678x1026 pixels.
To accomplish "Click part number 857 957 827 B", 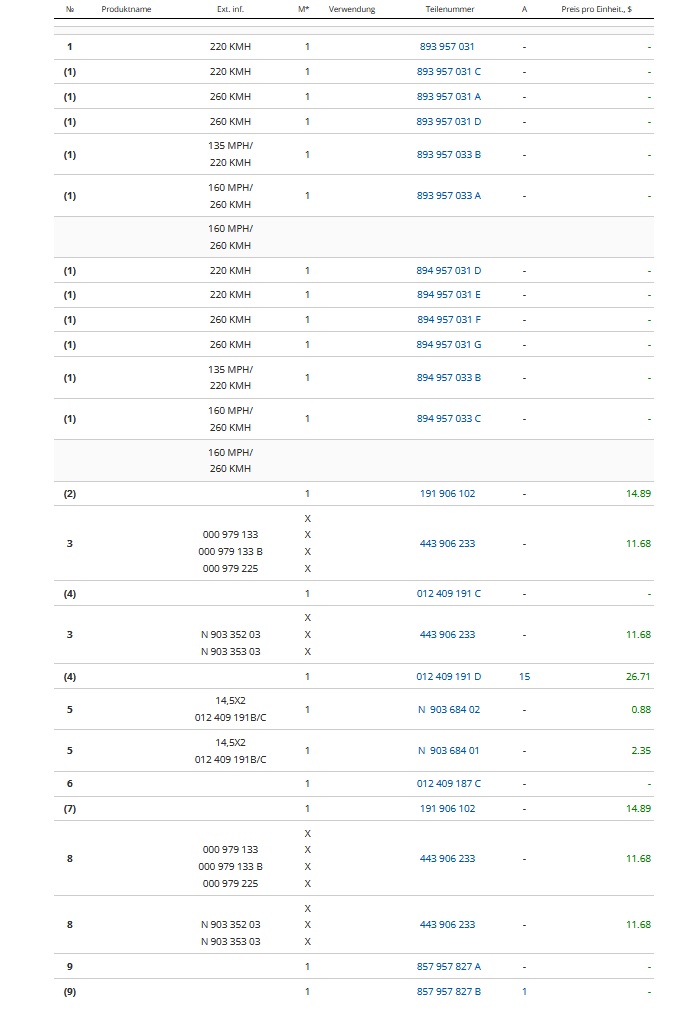I will coord(448,992).
